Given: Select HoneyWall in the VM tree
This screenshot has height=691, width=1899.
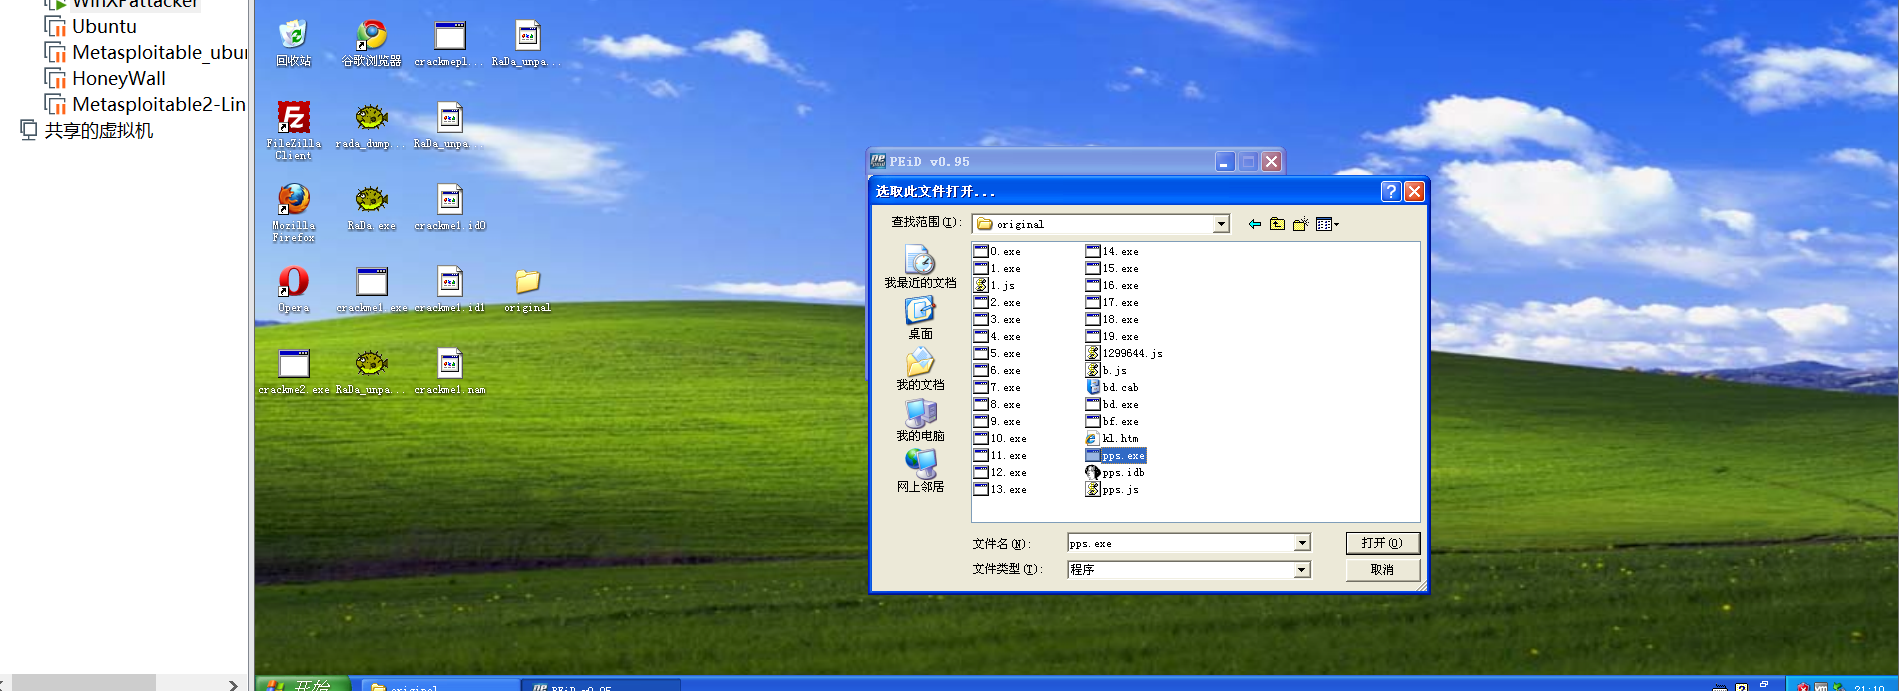Looking at the screenshot, I should [x=118, y=78].
